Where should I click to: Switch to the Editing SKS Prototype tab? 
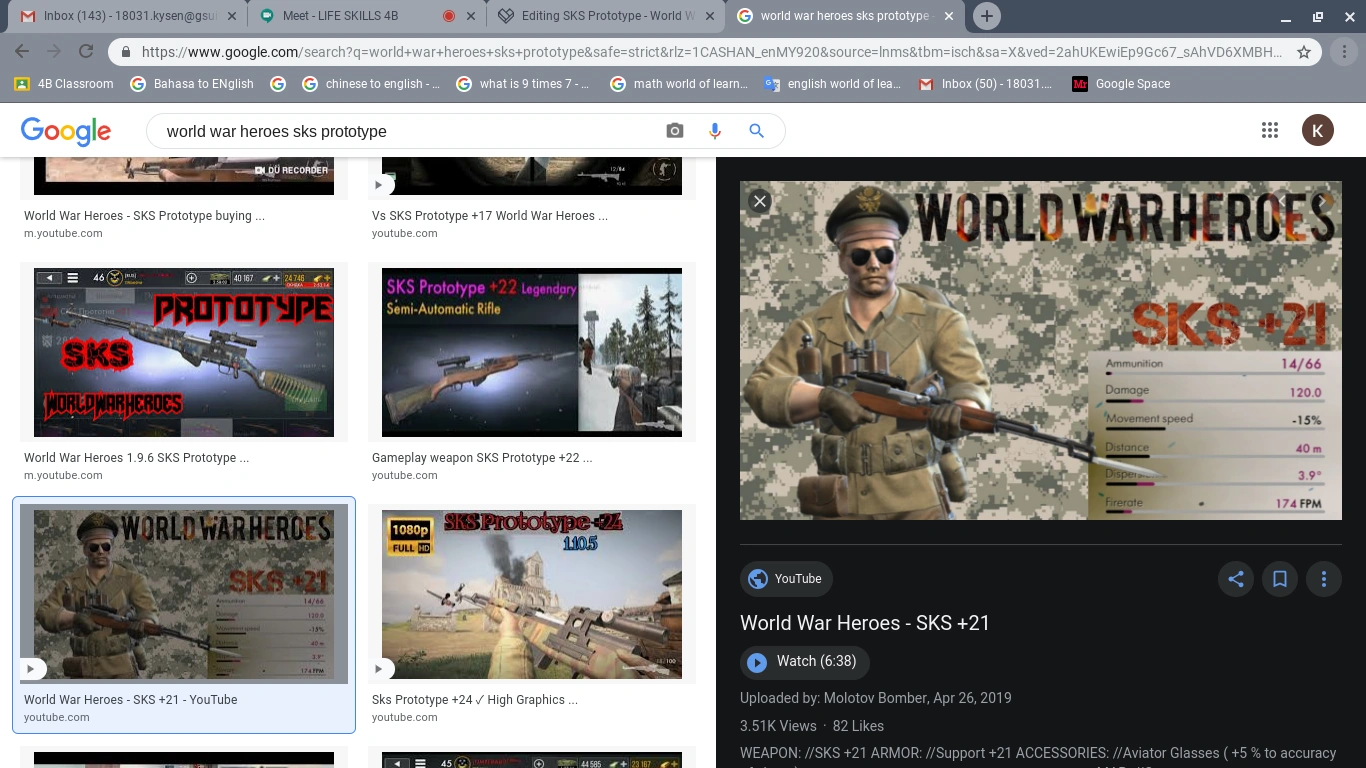click(606, 16)
